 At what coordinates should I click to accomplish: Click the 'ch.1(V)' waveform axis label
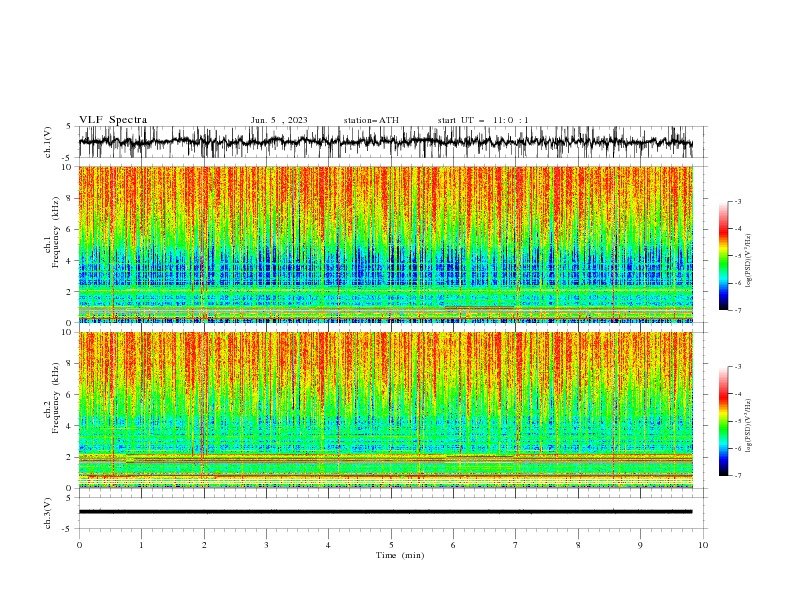click(48, 142)
